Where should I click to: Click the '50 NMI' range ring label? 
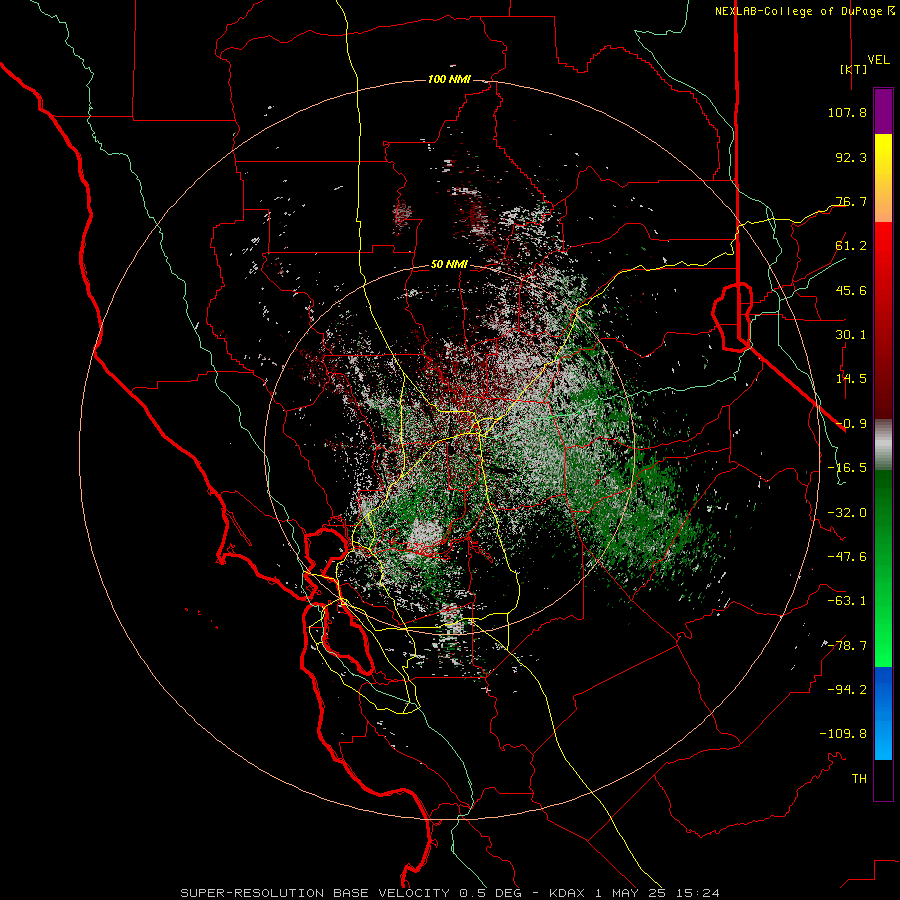[449, 265]
